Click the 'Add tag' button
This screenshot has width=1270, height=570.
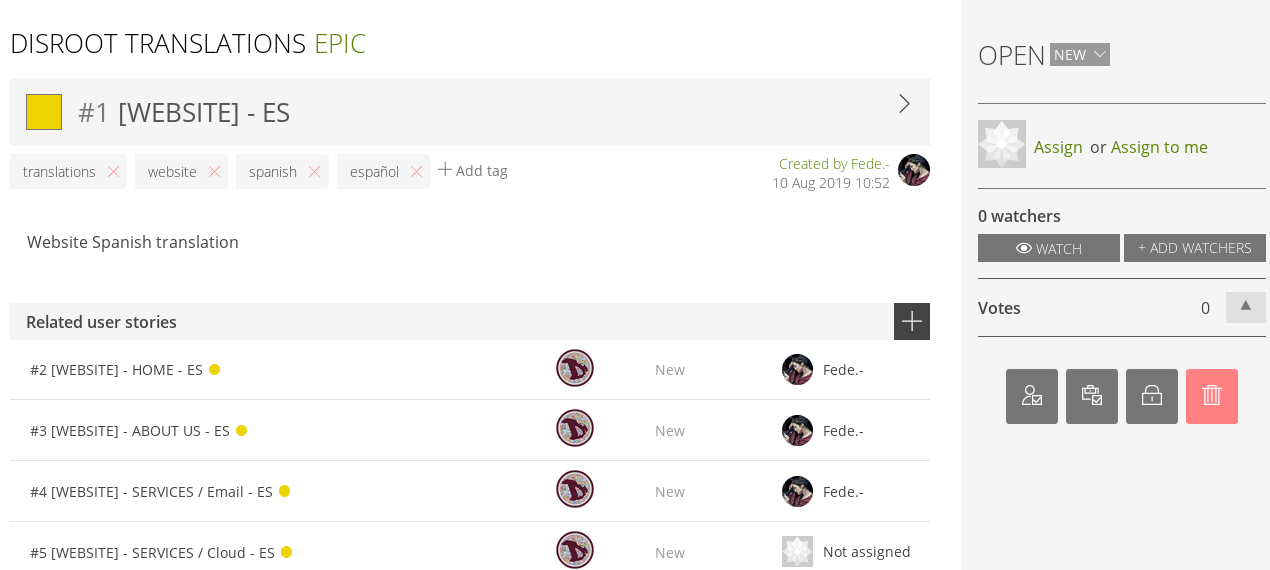[x=473, y=171]
